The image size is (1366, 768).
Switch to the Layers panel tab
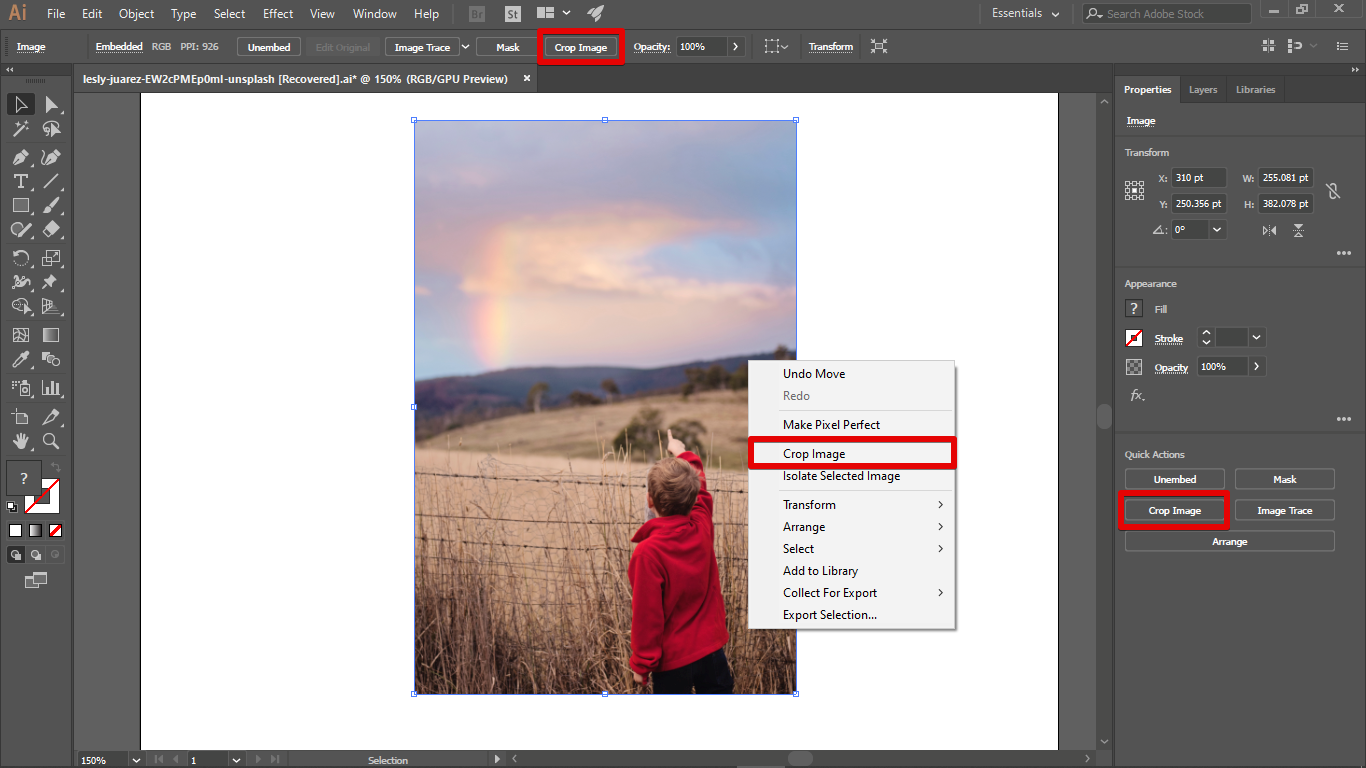tap(1203, 89)
